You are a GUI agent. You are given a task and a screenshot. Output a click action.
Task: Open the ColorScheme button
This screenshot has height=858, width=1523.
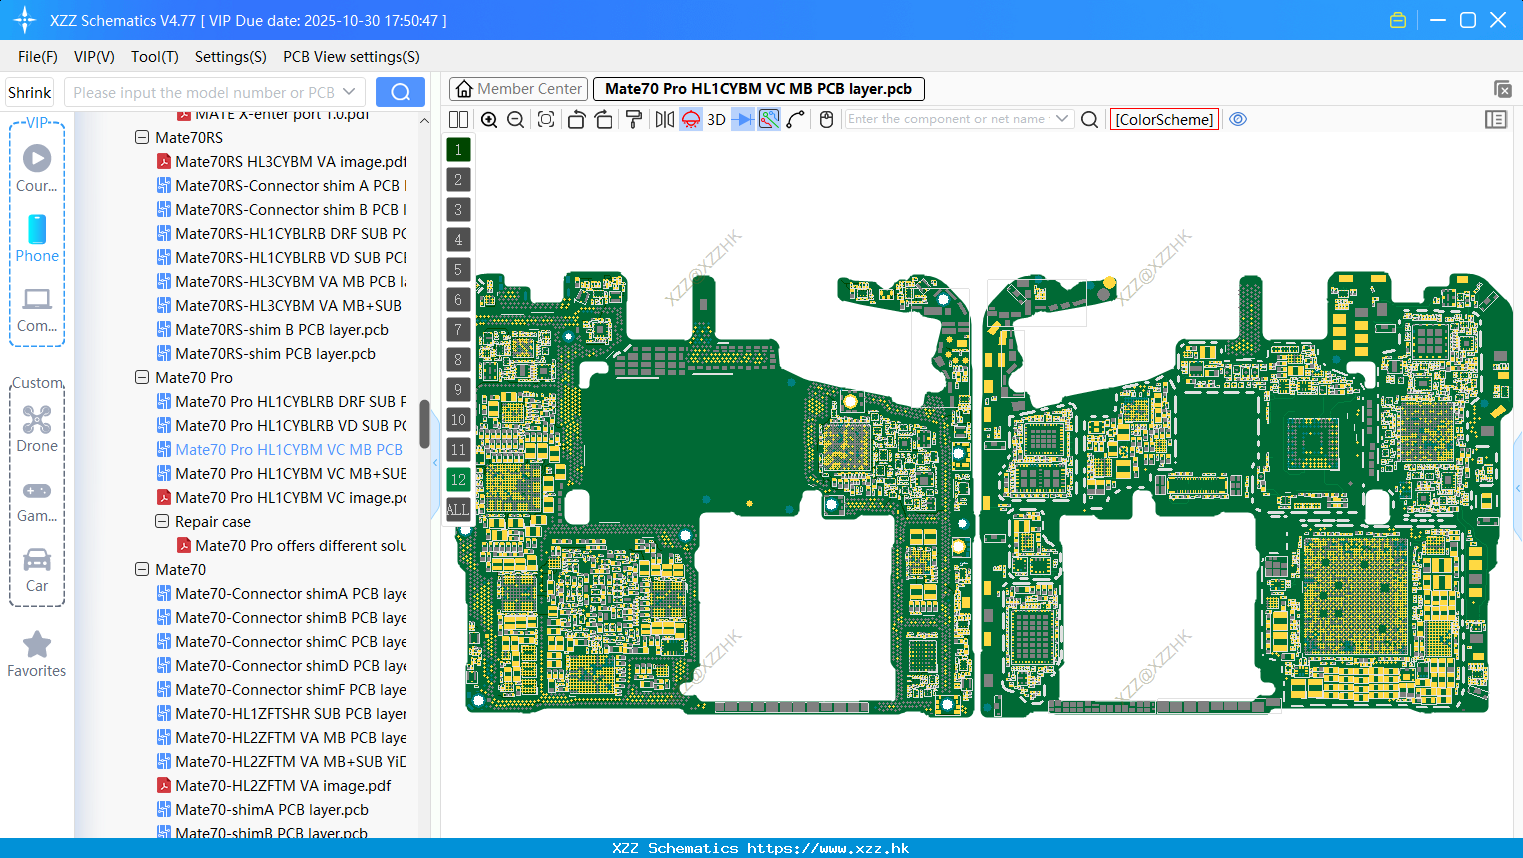[x=1164, y=119]
